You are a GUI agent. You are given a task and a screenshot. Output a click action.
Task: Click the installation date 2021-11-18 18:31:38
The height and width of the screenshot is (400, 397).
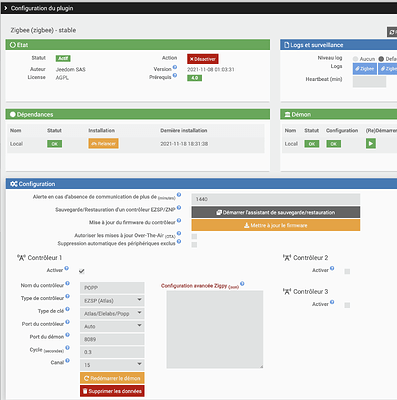(184, 144)
